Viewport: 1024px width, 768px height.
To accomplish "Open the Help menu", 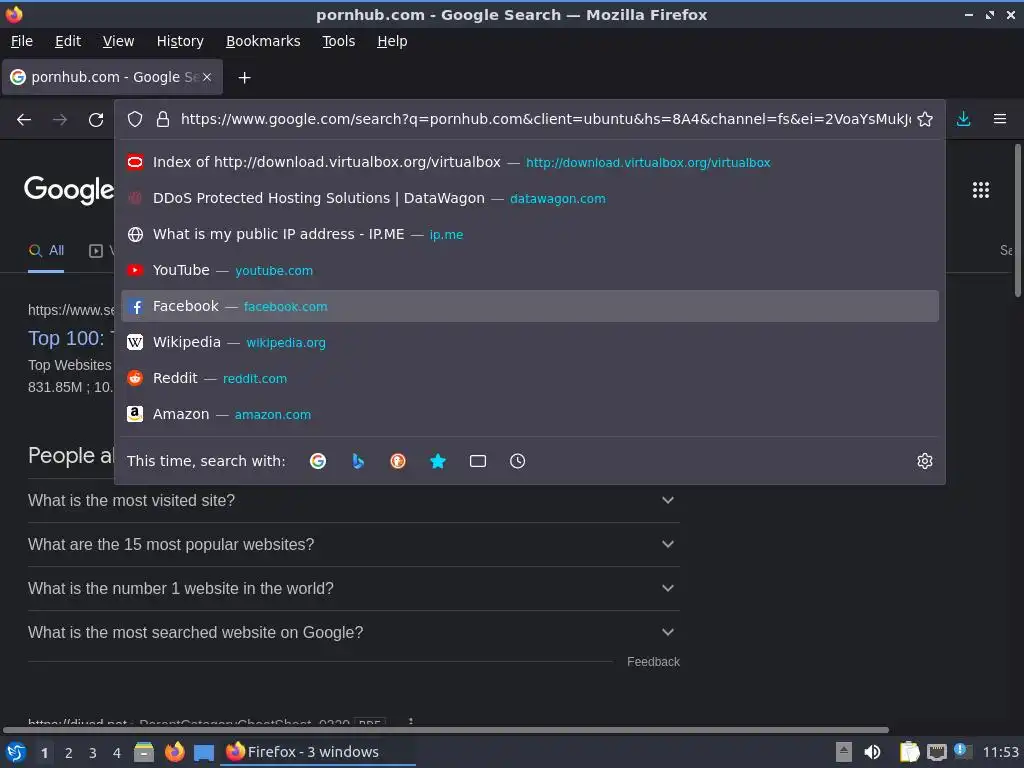I will (x=392, y=41).
